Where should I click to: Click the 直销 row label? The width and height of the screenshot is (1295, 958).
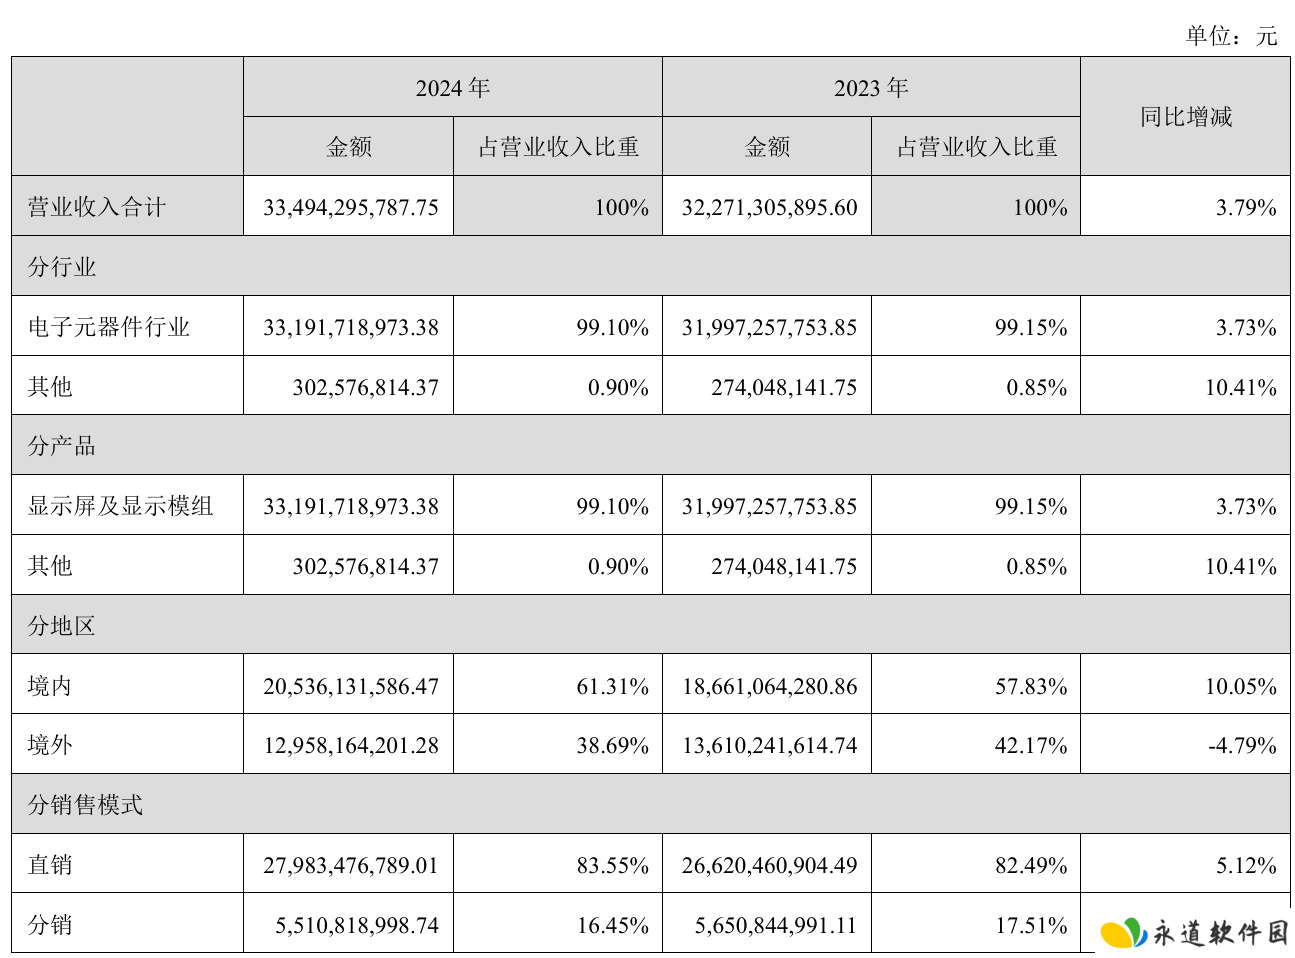coord(50,865)
